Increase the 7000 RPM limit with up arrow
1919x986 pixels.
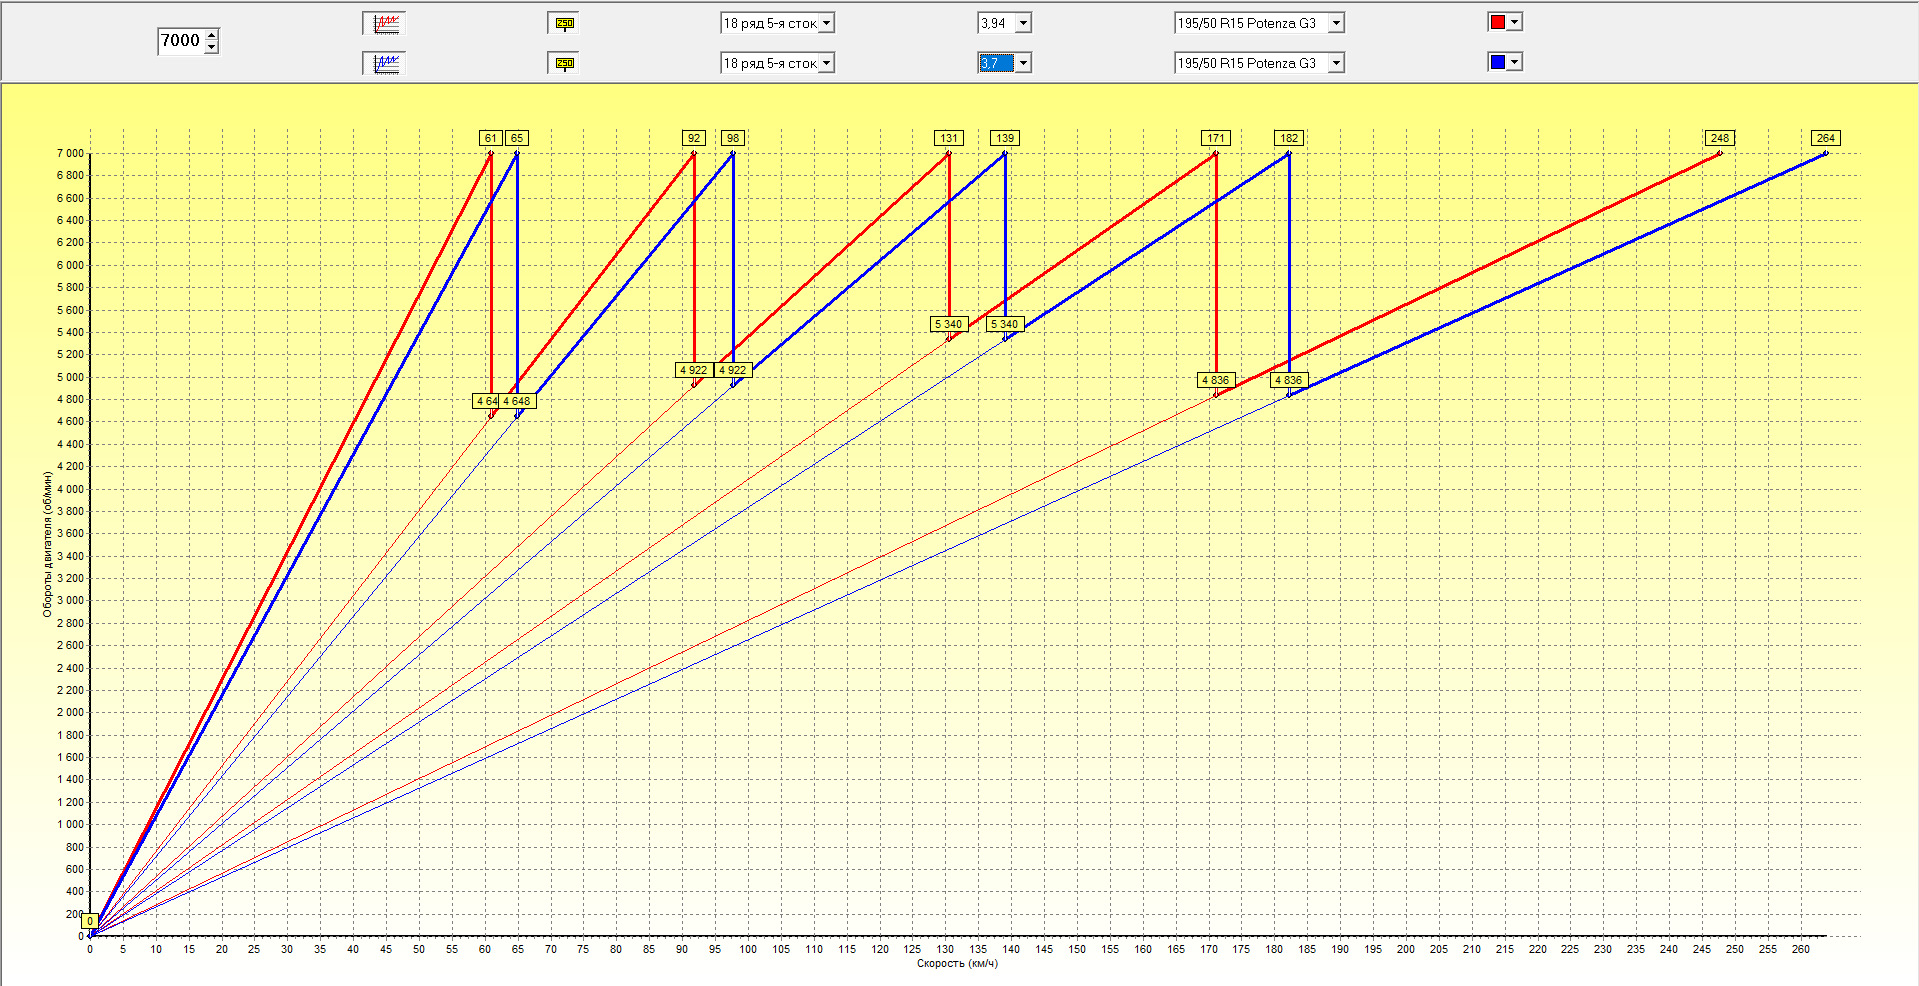pyautogui.click(x=211, y=35)
